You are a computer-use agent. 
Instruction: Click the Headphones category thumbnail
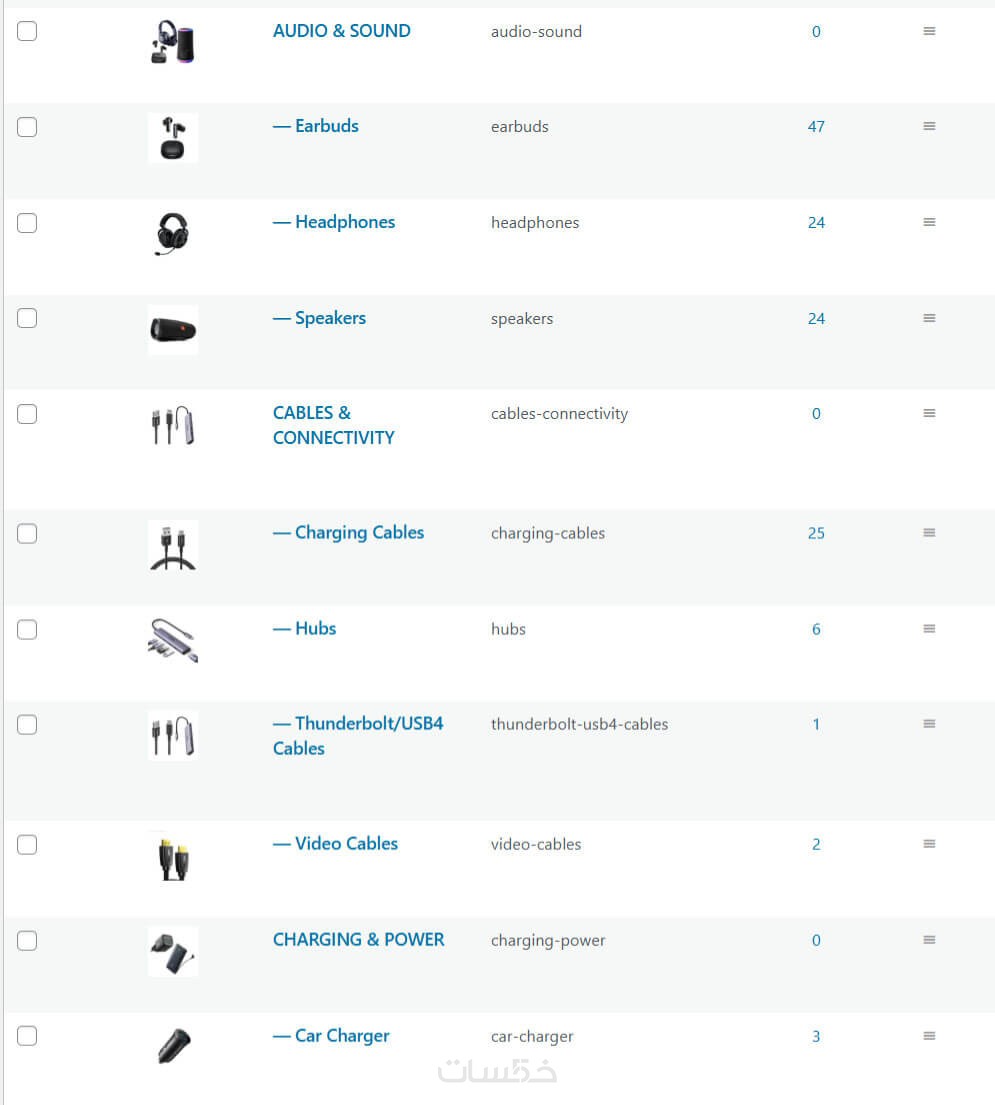tap(173, 233)
